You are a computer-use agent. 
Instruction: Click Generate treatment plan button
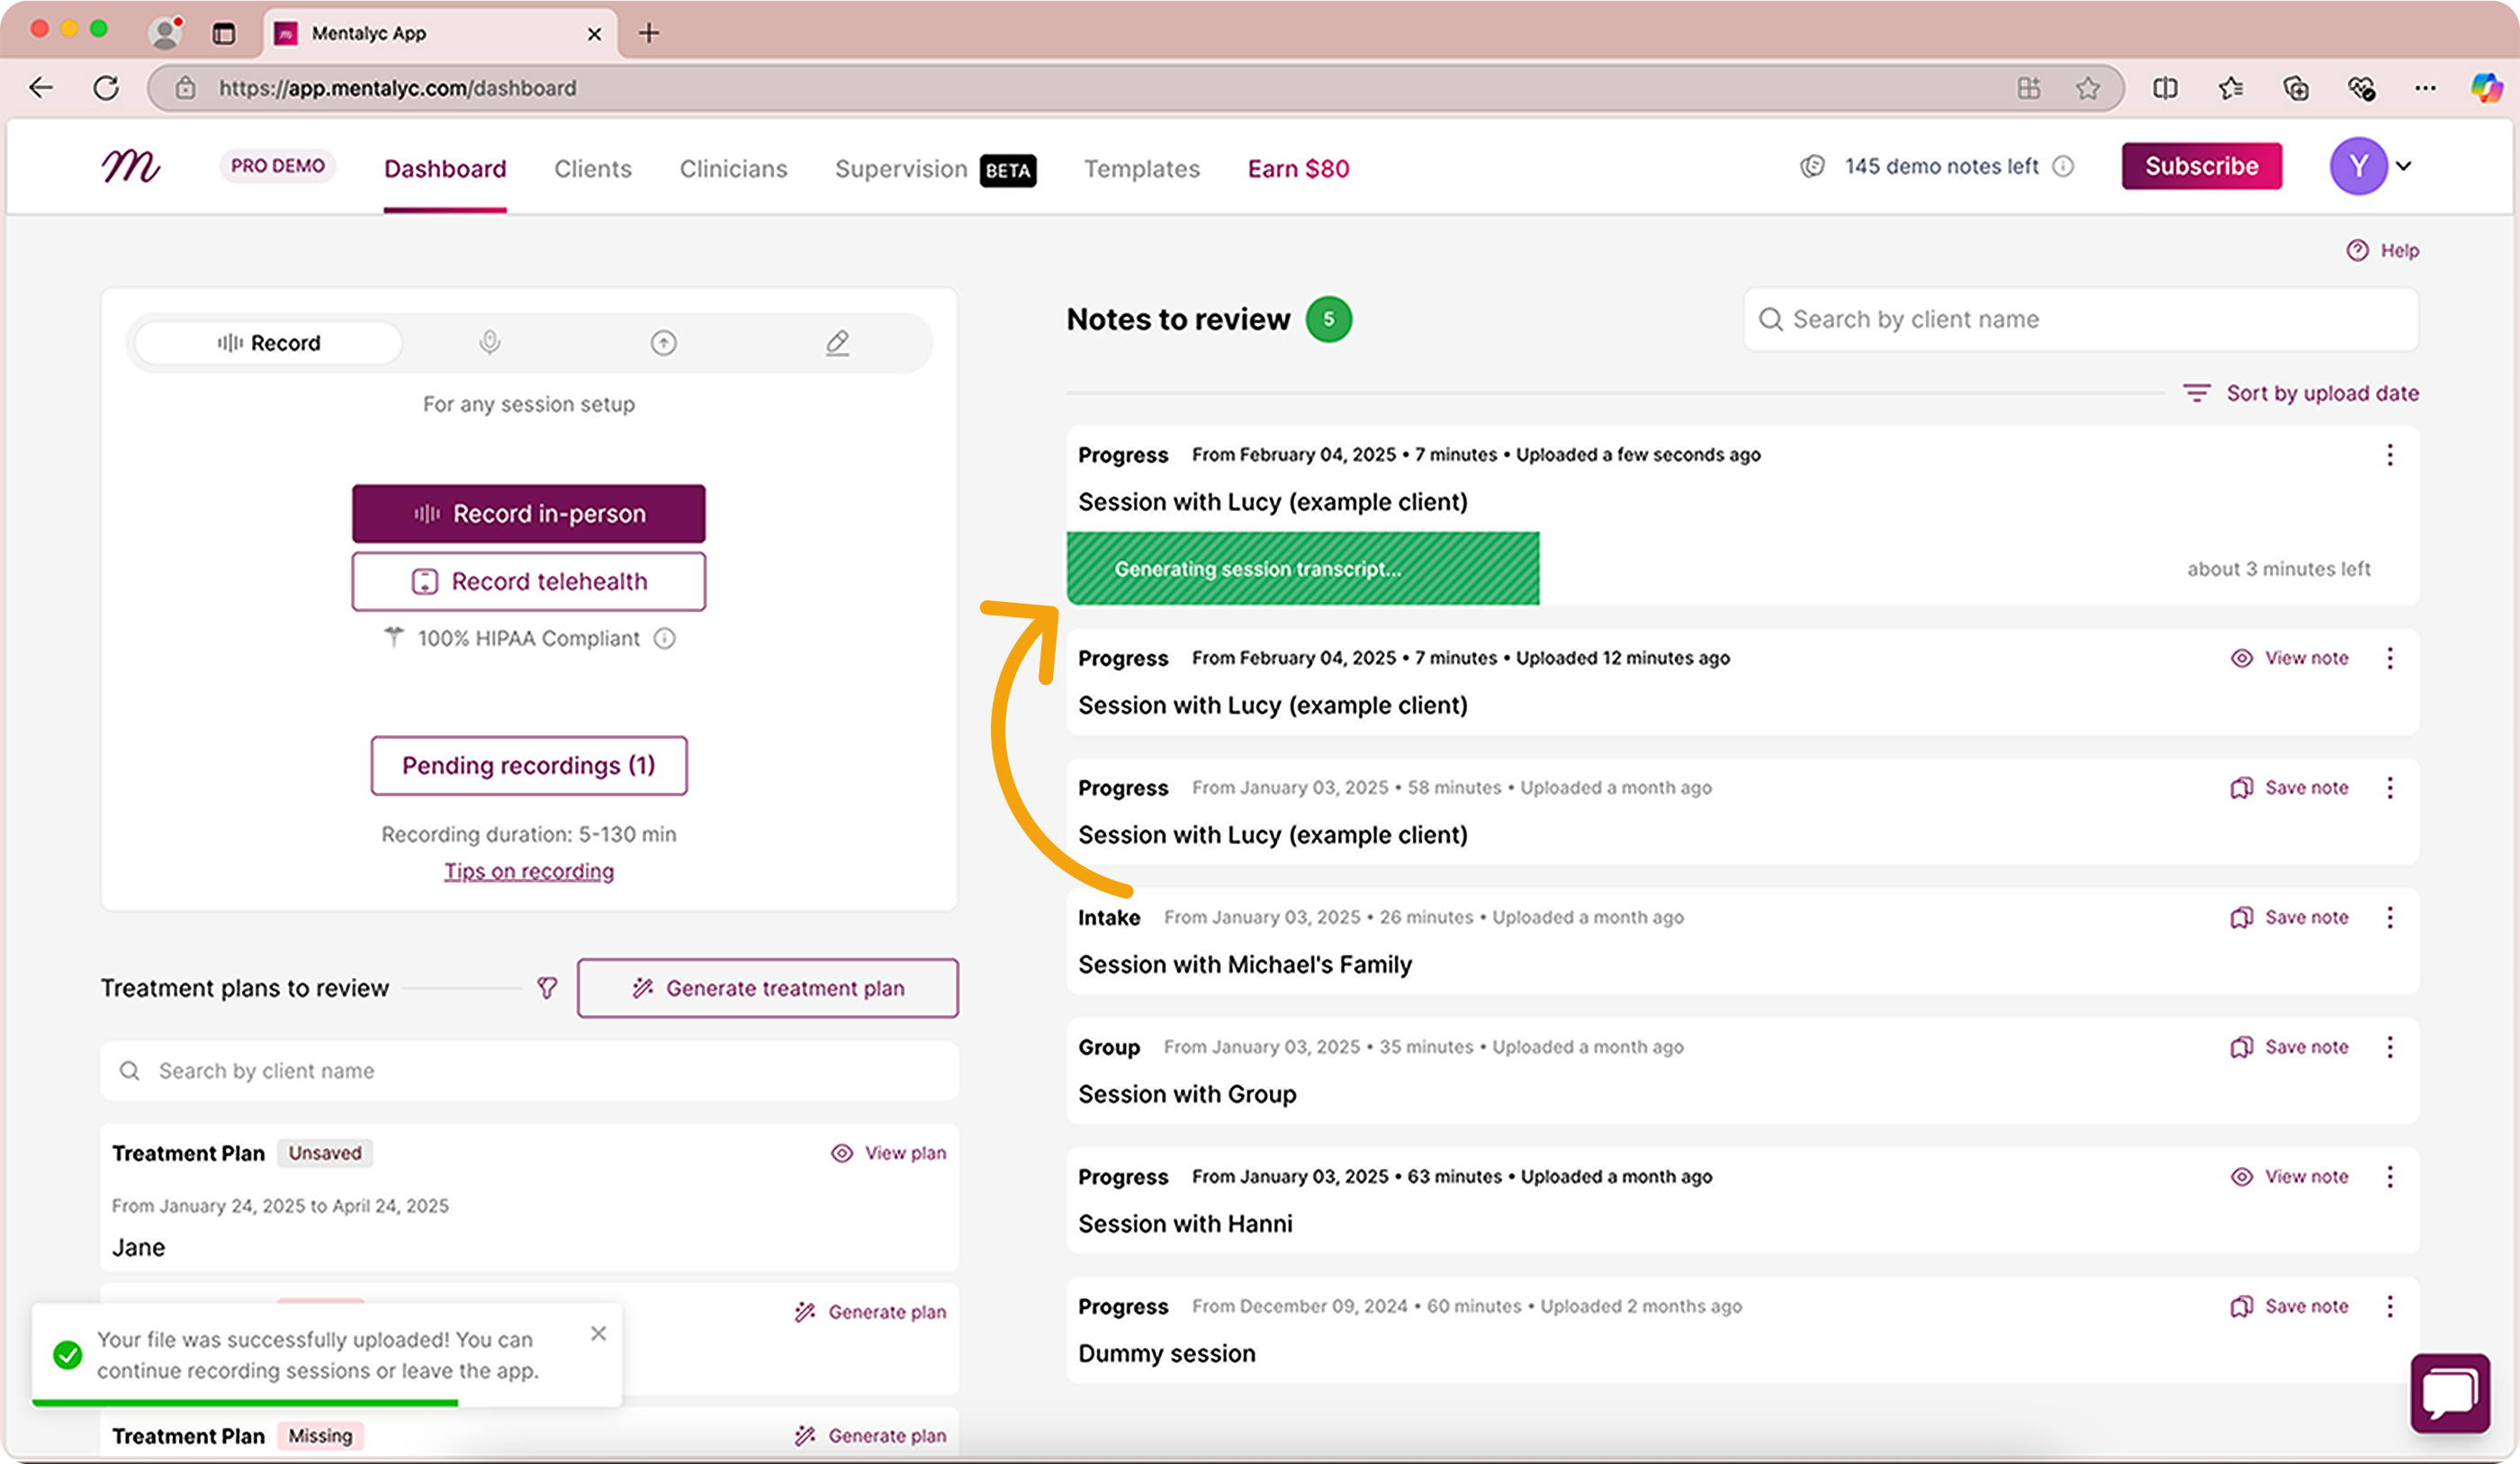767,988
